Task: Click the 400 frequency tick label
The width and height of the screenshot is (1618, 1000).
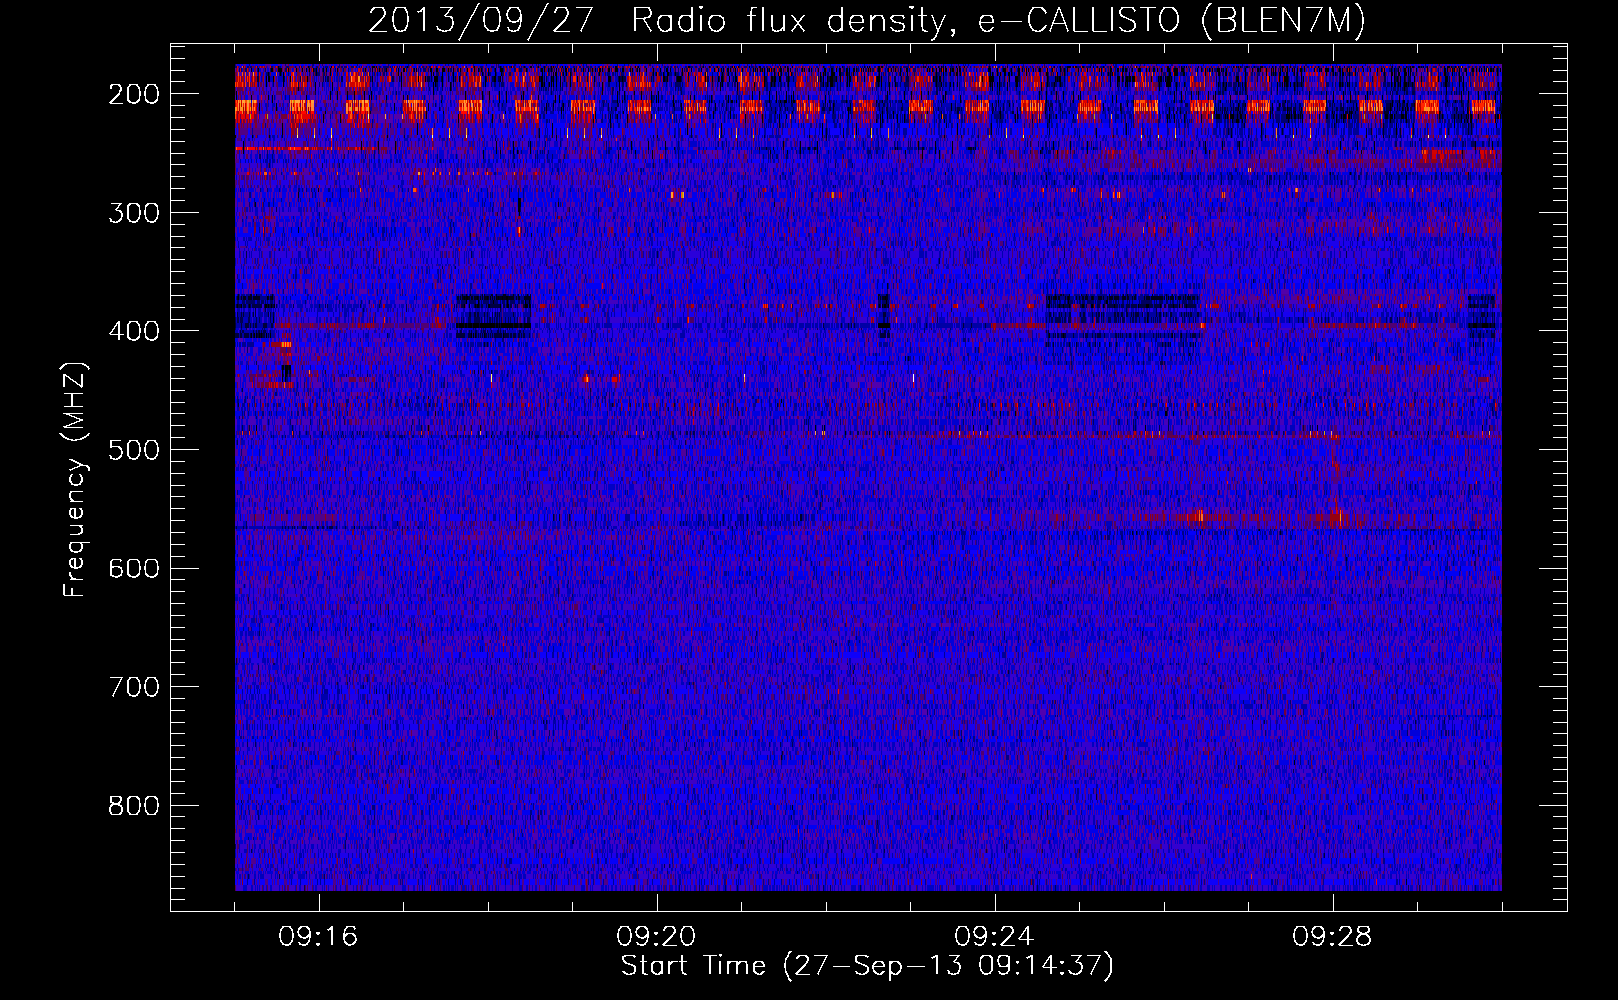Action: [x=134, y=331]
